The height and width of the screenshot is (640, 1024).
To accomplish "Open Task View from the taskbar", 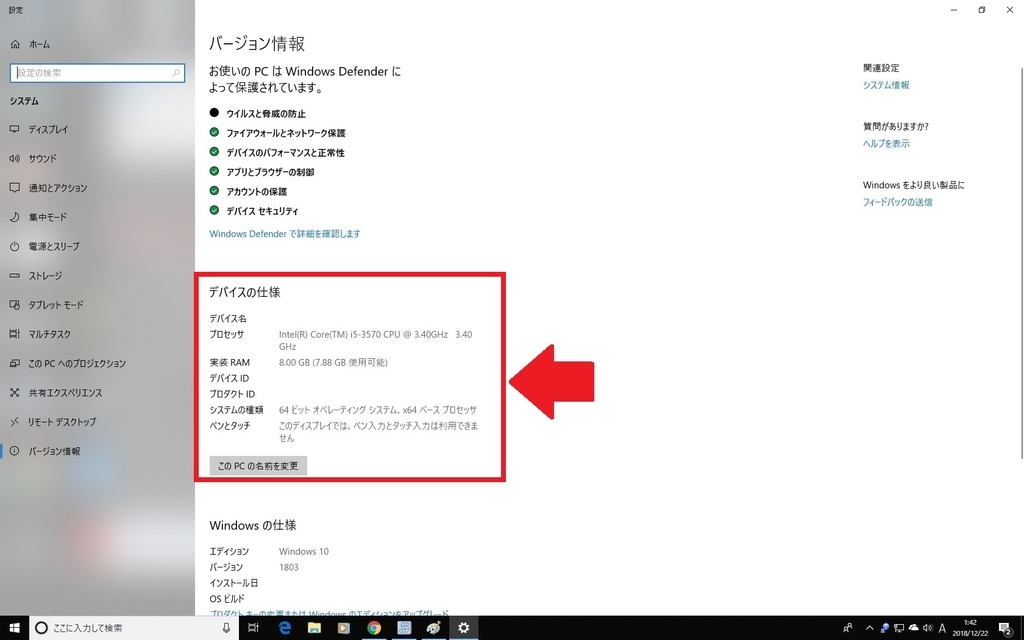I will 253,628.
